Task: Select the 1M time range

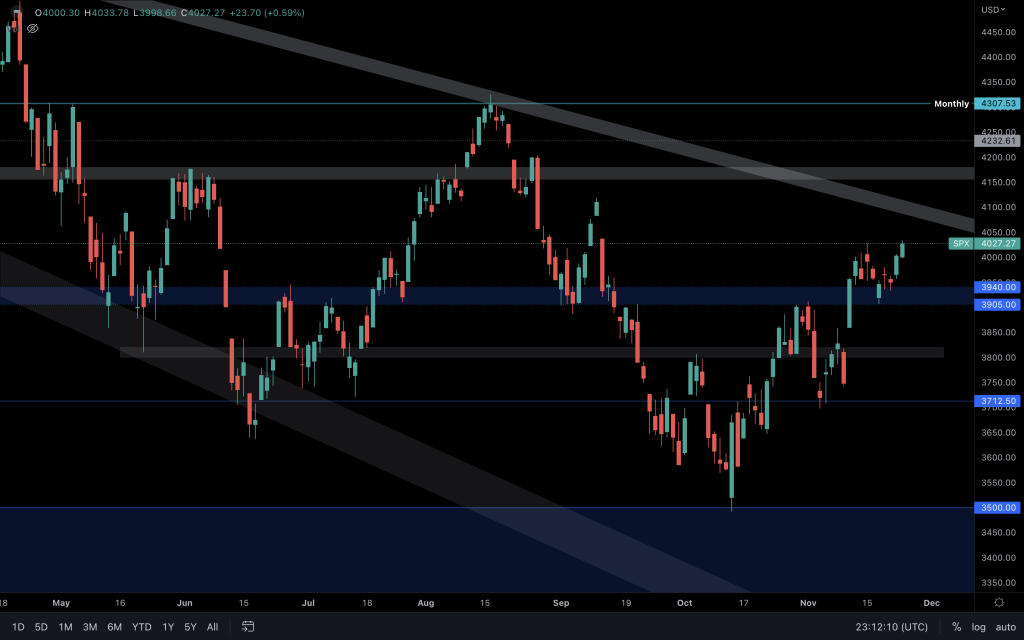Action: click(65, 627)
